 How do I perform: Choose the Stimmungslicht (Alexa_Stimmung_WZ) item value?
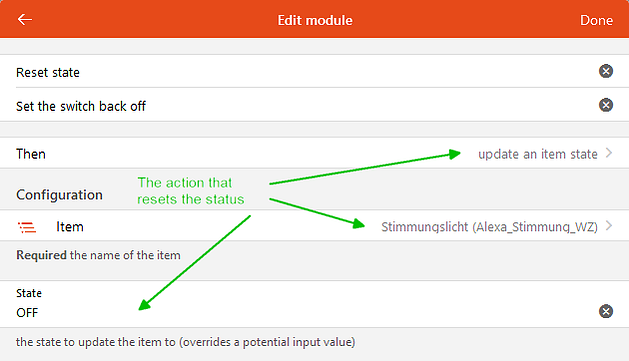(489, 227)
